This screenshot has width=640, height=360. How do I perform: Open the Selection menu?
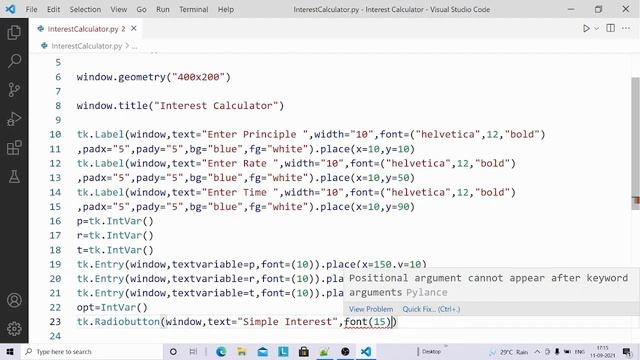click(85, 9)
